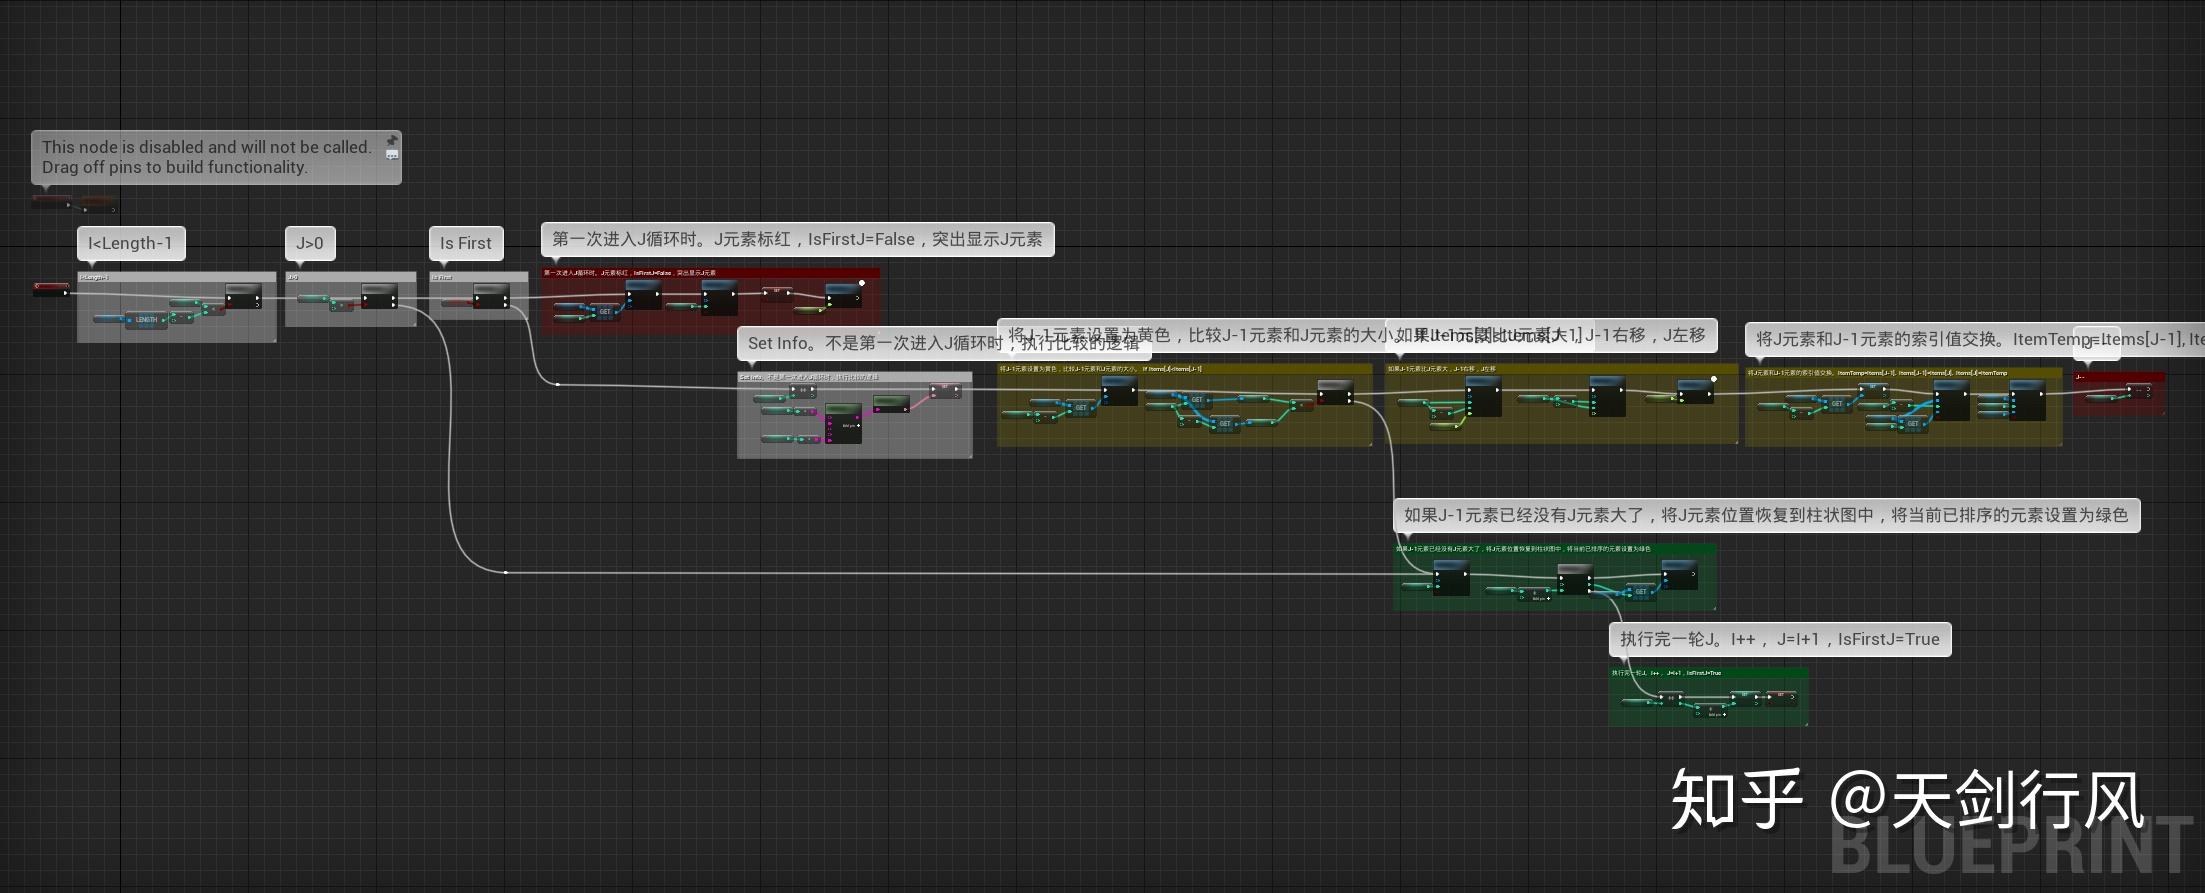Click the lower green comment box header
2205x893 pixels.
(1708, 672)
